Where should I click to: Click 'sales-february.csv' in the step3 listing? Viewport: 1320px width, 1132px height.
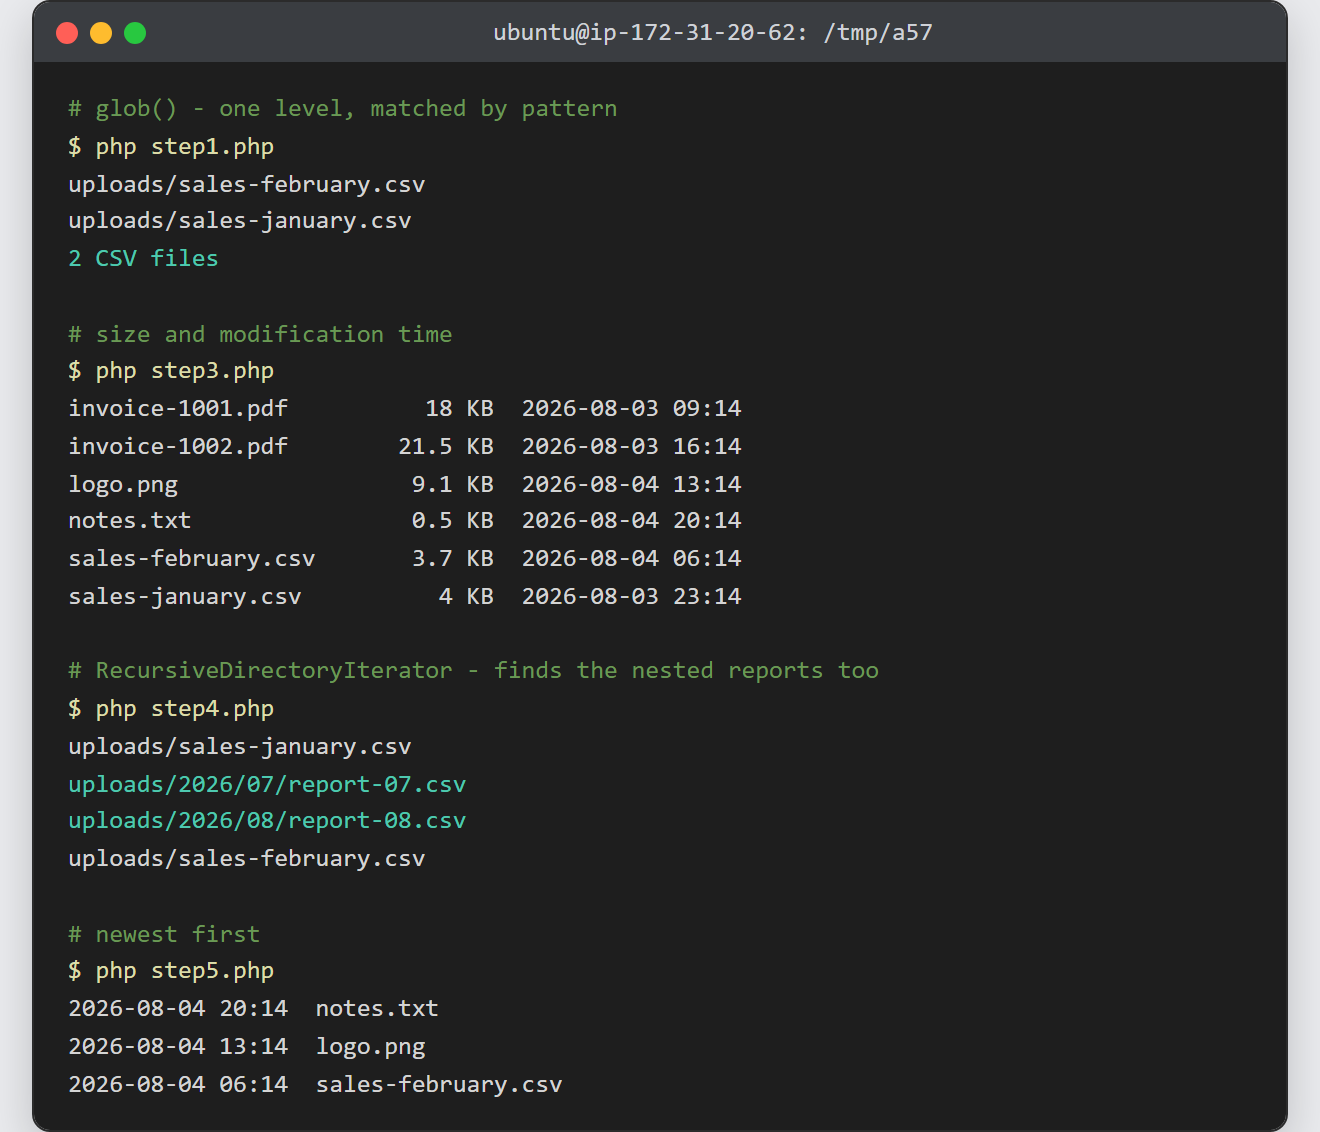[x=192, y=559]
